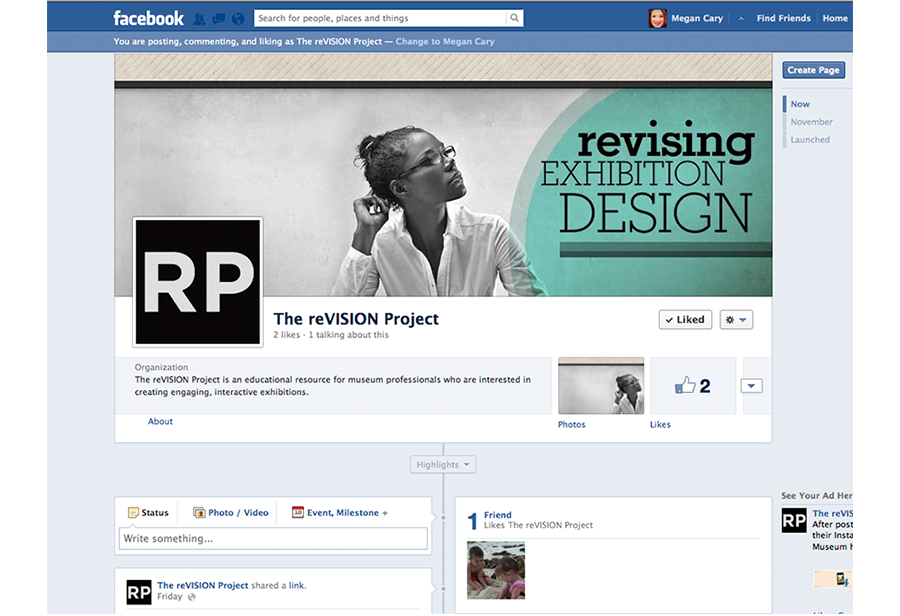900x616 pixels.
Task: Click the ad image thumbnail in sidebar
Action: point(832,579)
